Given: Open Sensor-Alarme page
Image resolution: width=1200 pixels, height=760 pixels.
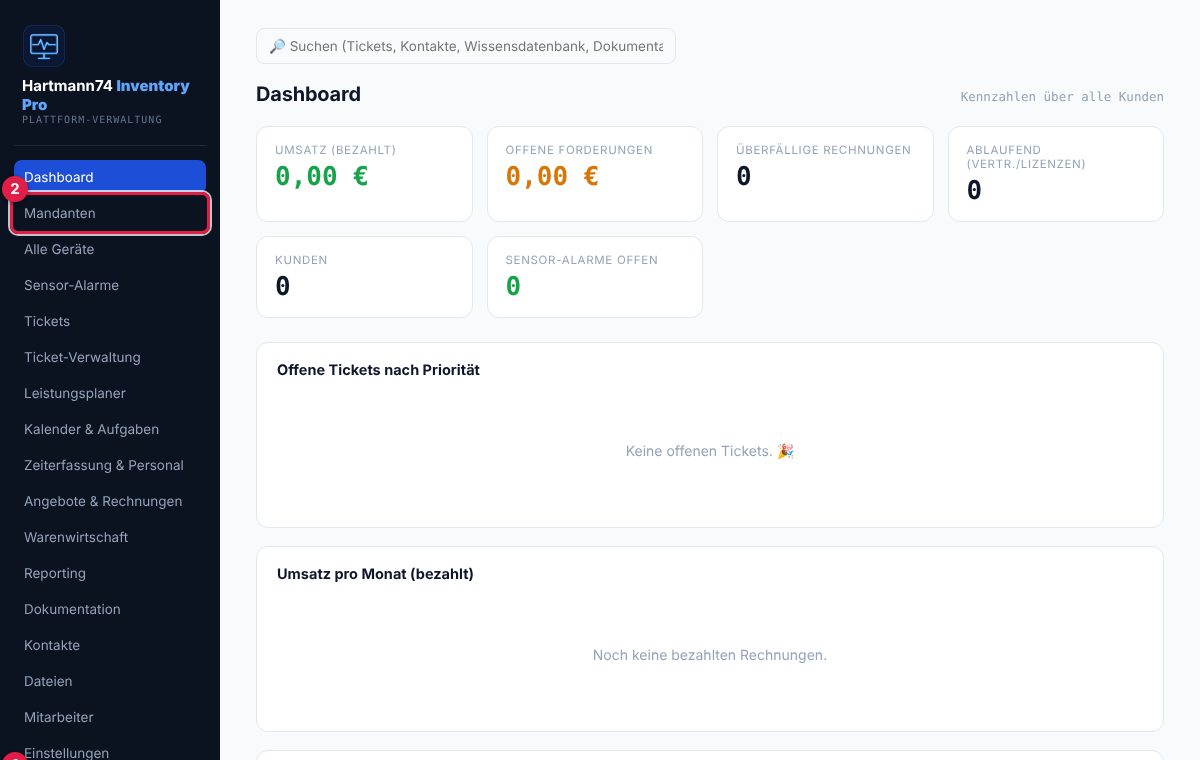Looking at the screenshot, I should (x=110, y=285).
